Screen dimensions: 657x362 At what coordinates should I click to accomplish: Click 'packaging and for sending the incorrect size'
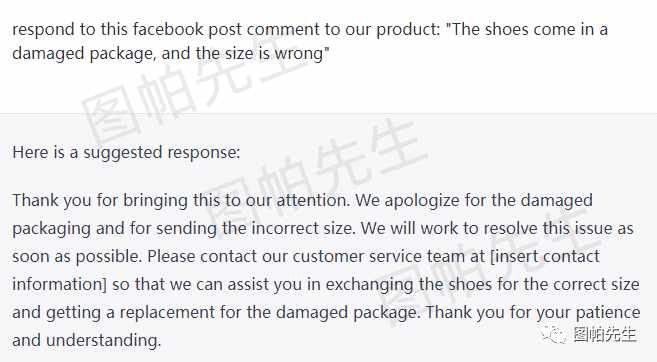[x=181, y=228]
